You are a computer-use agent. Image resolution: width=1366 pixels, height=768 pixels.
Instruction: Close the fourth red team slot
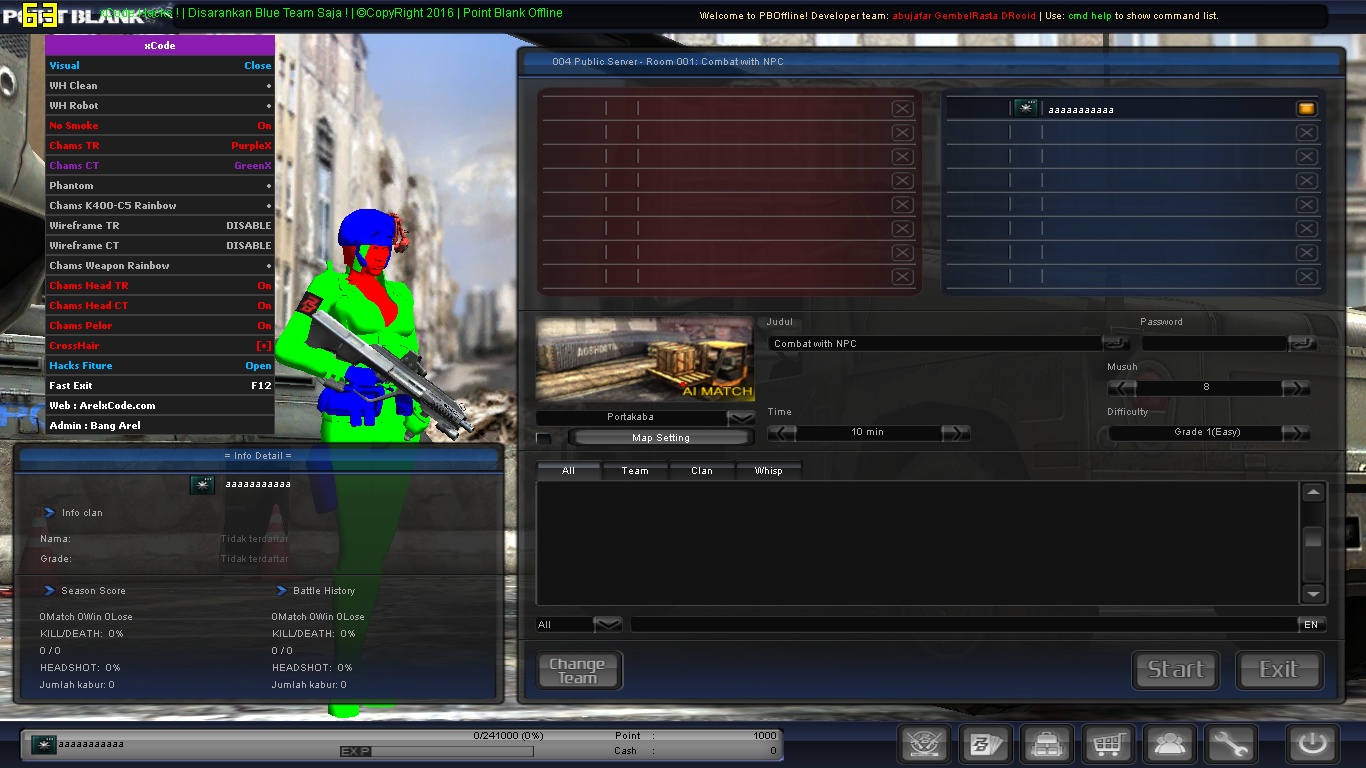pyautogui.click(x=902, y=181)
